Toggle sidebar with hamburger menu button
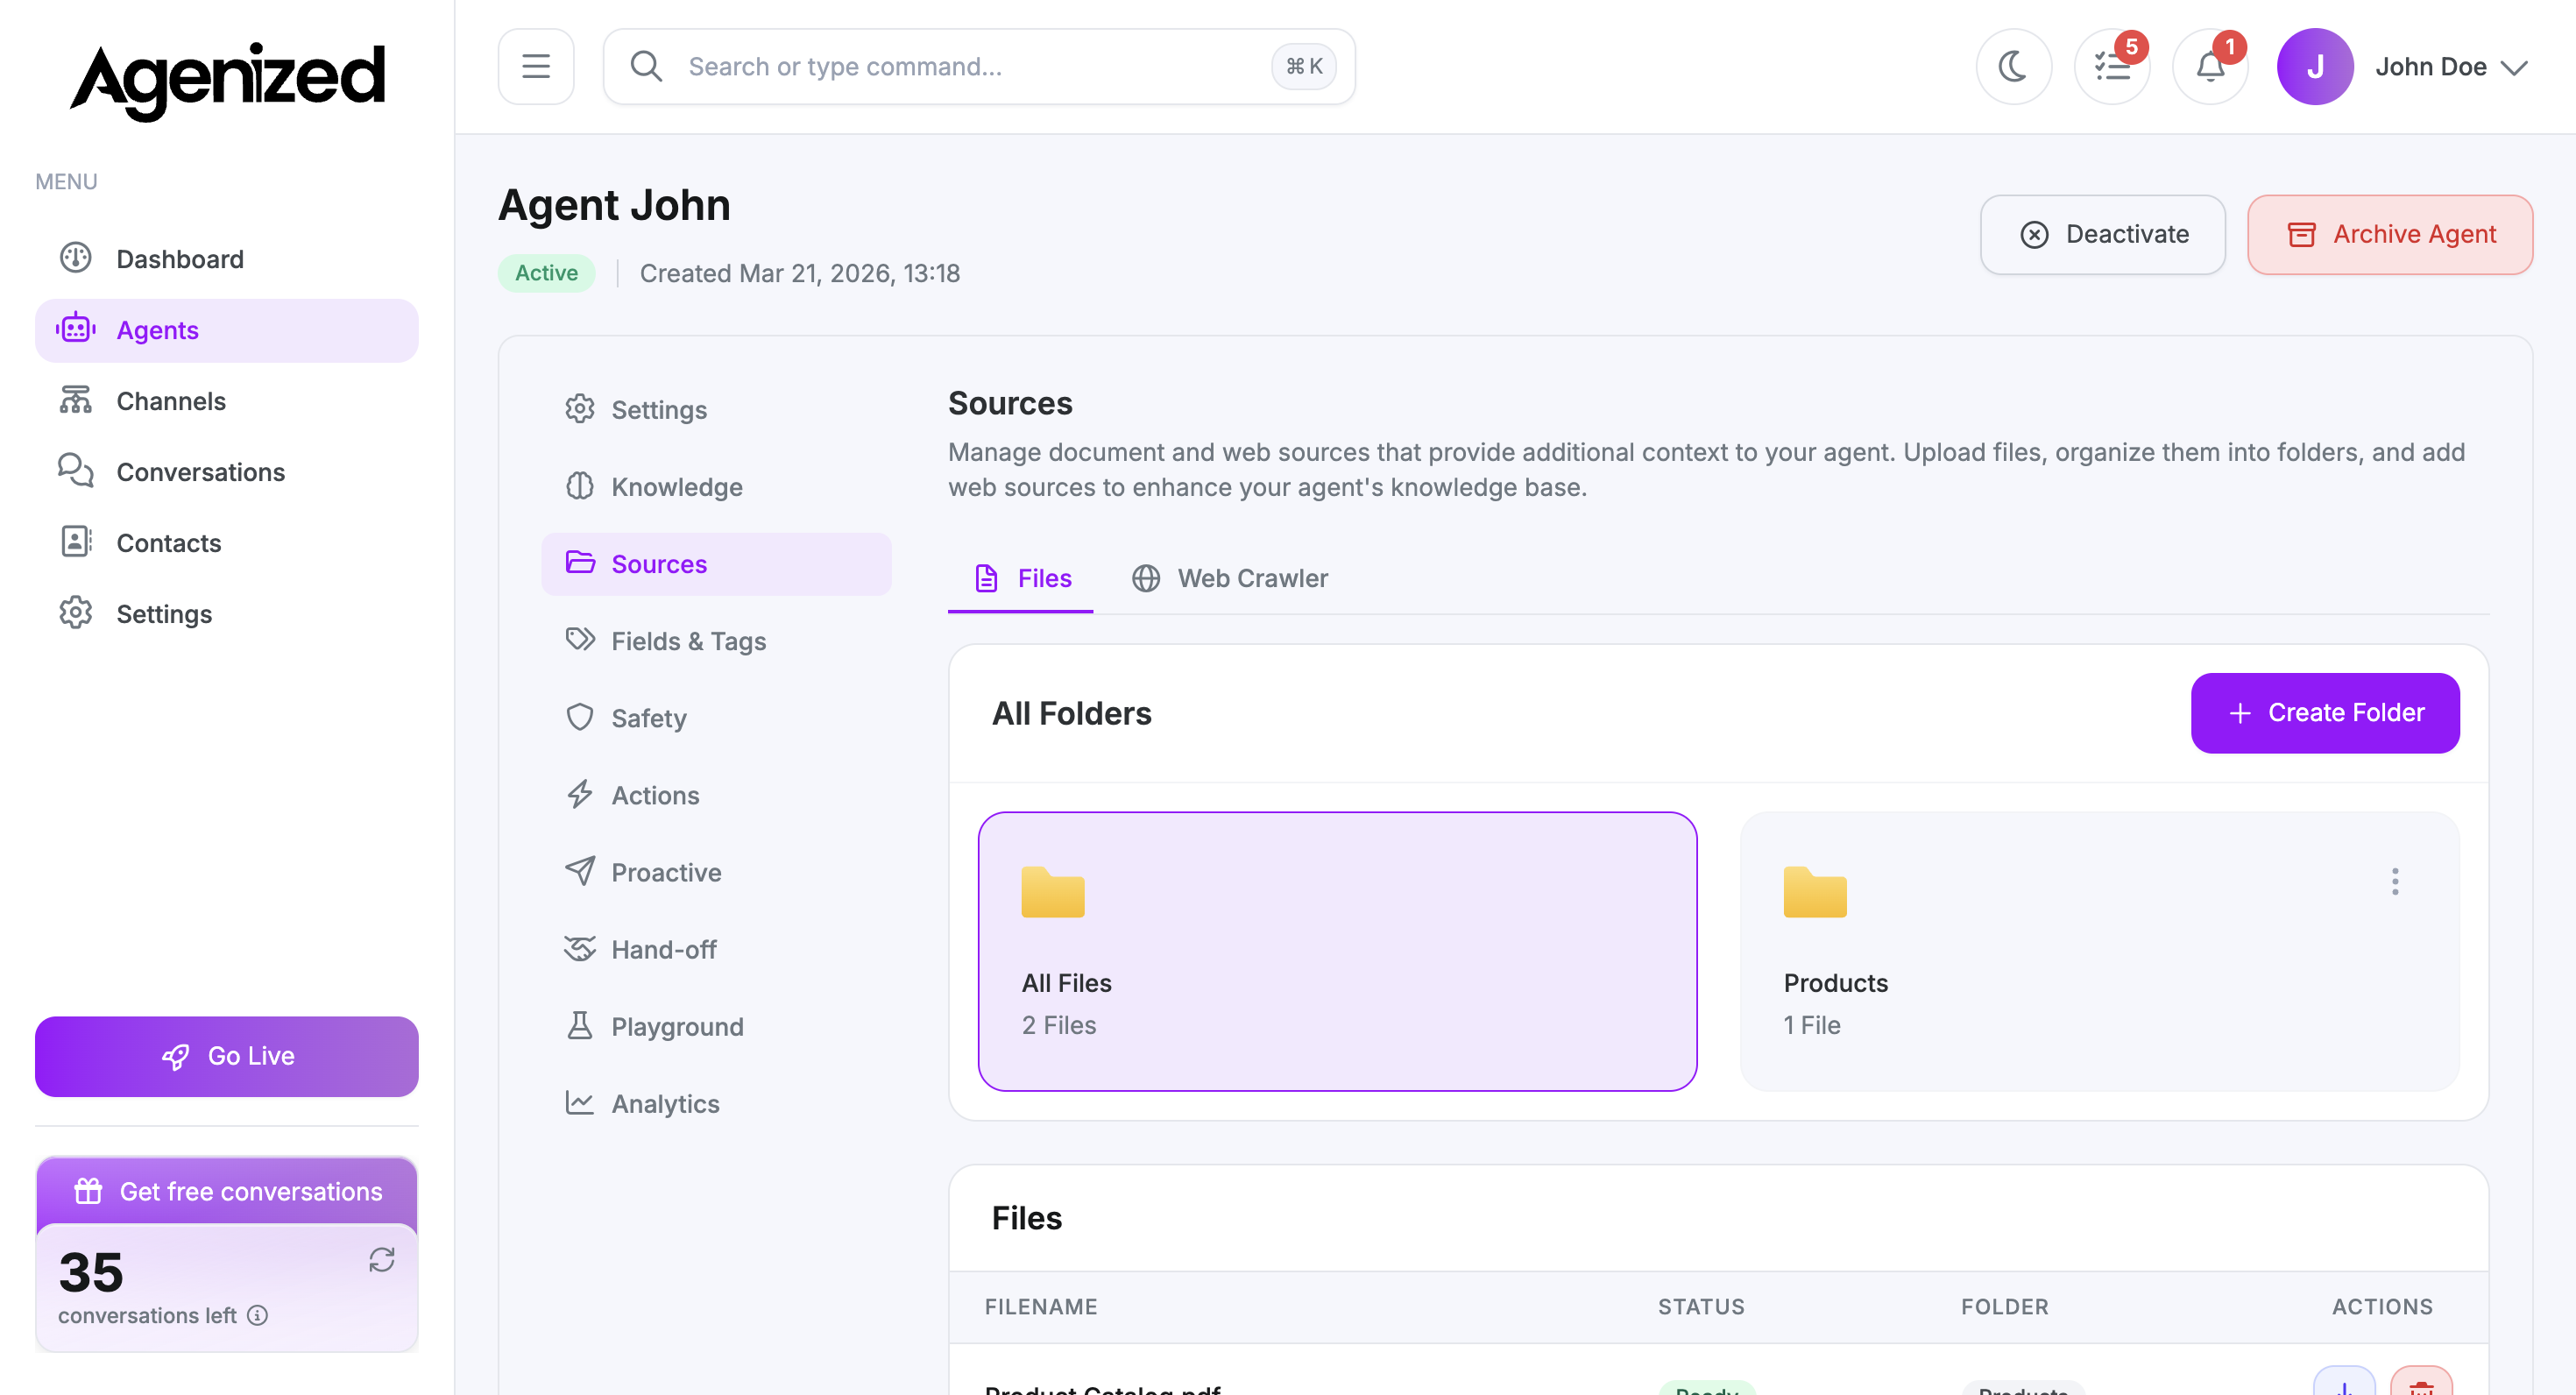The width and height of the screenshot is (2576, 1395). (x=536, y=67)
